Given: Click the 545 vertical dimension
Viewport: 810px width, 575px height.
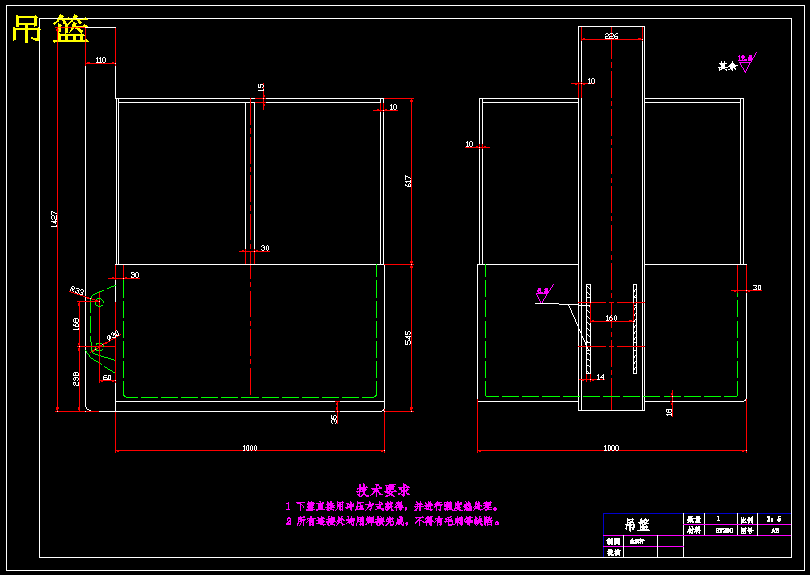Looking at the screenshot, I should [x=408, y=338].
